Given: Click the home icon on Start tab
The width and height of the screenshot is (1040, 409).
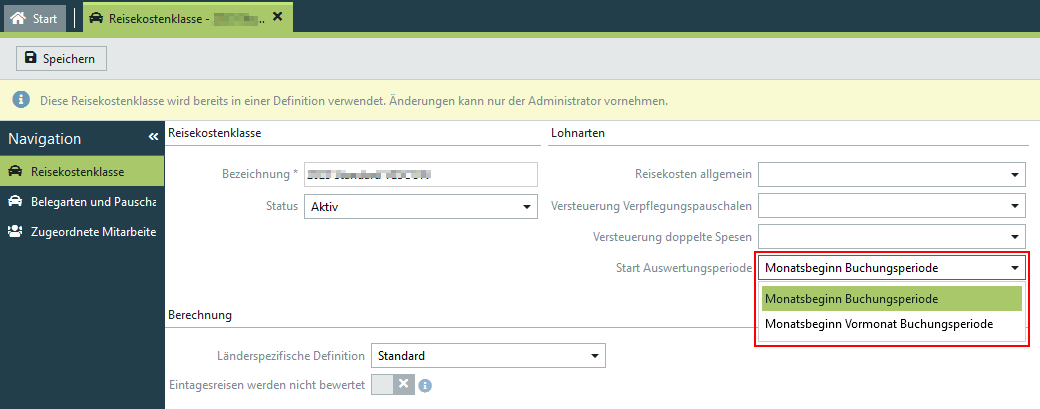Looking at the screenshot, I should [18, 17].
